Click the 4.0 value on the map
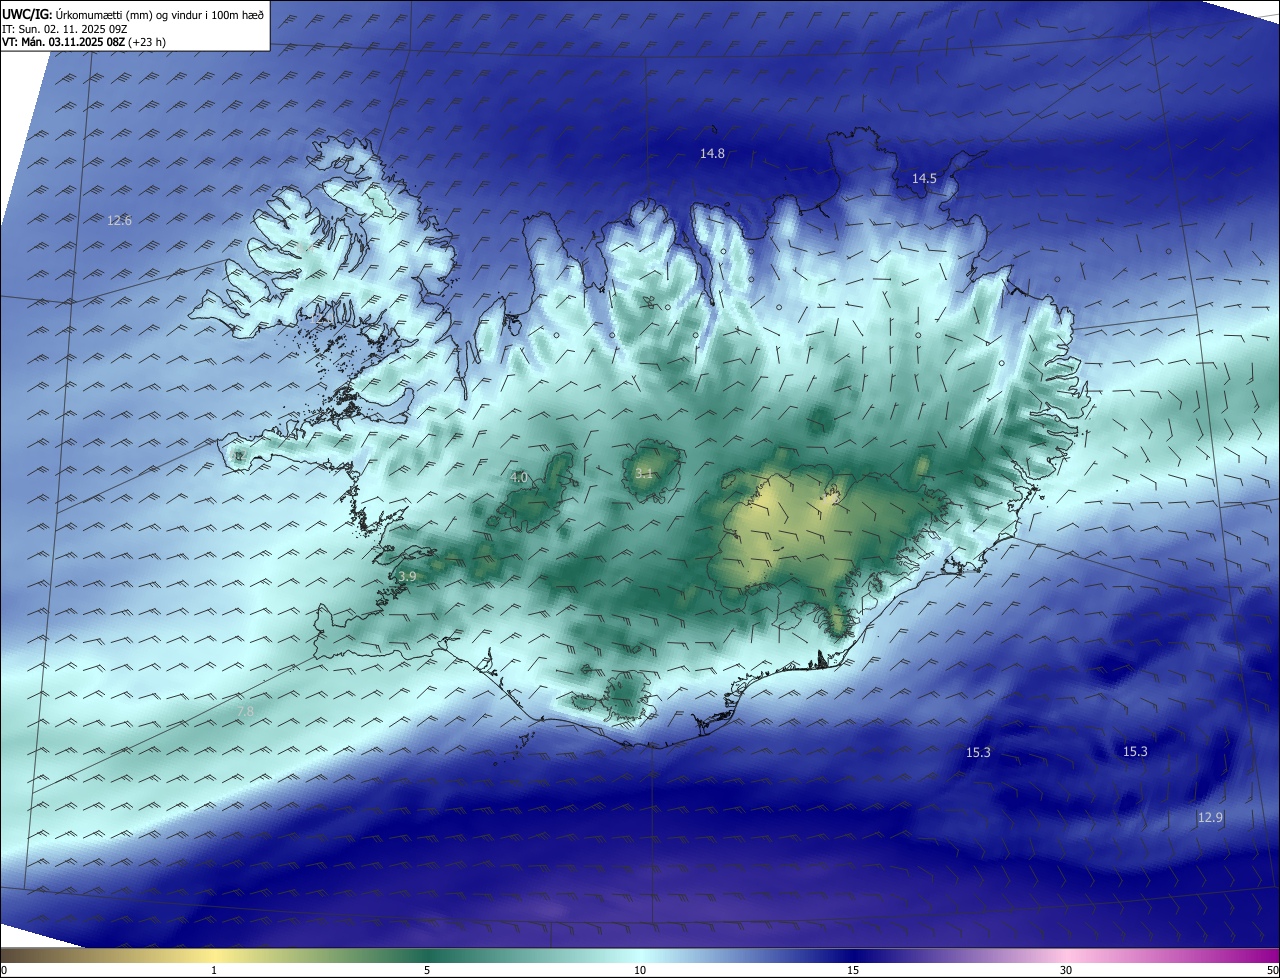1280x978 pixels. pos(519,478)
